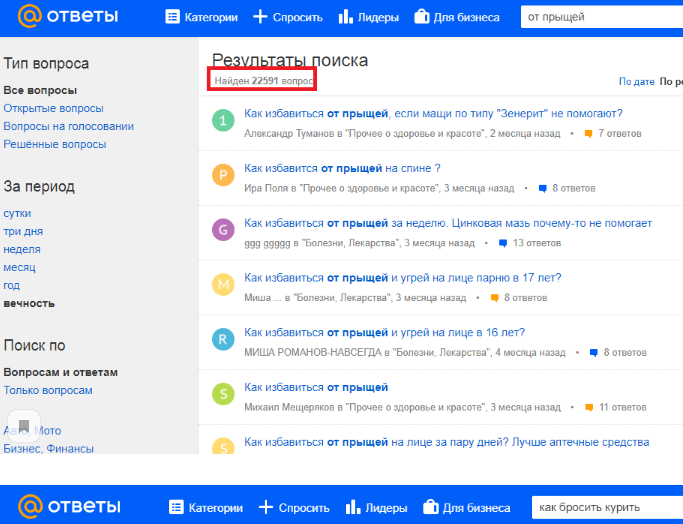Sort results По дате
683x524 pixels.
[x=636, y=81]
